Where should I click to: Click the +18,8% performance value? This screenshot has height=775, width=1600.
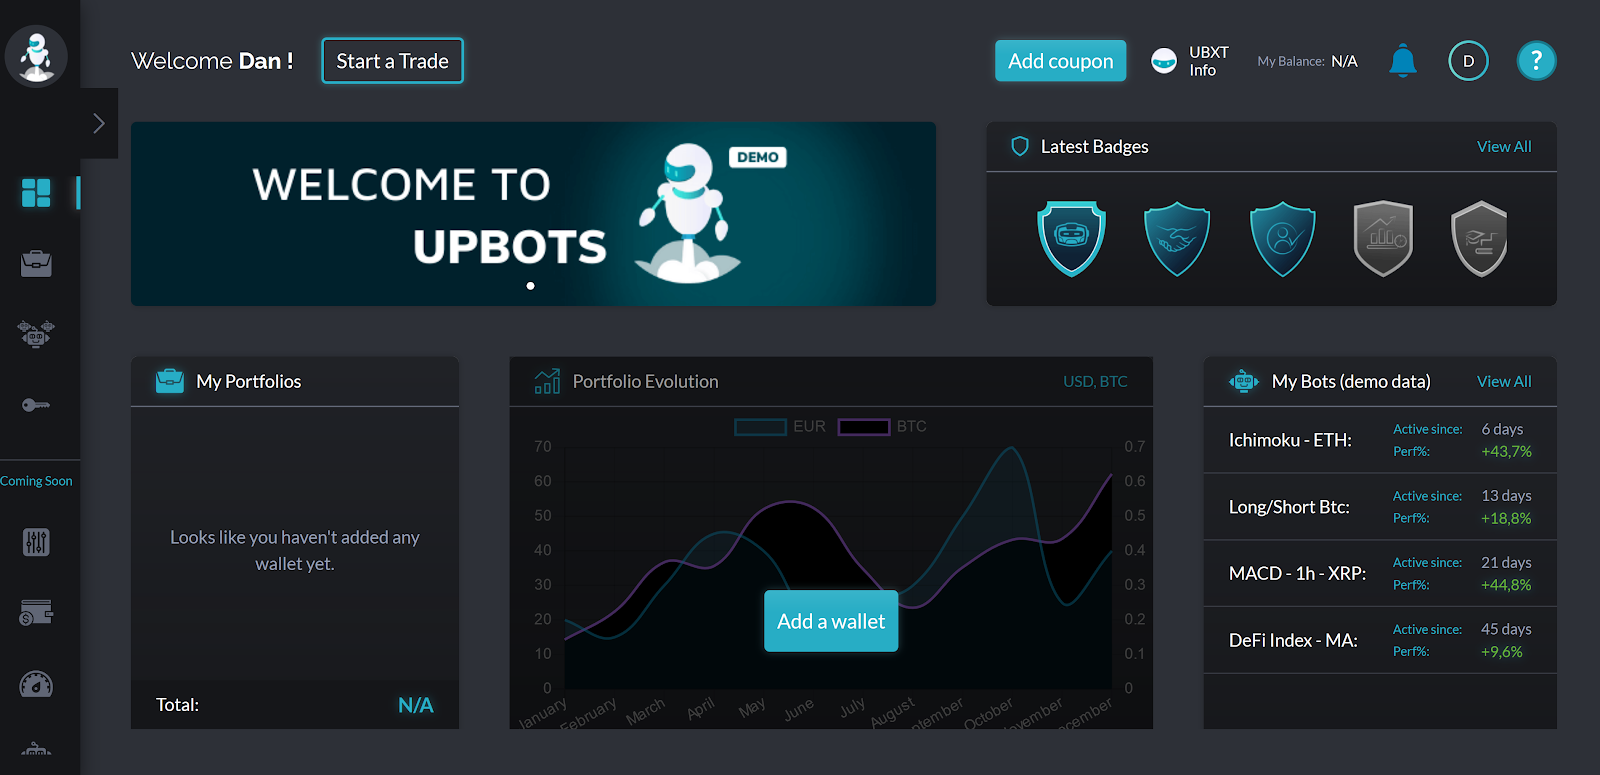(1506, 518)
